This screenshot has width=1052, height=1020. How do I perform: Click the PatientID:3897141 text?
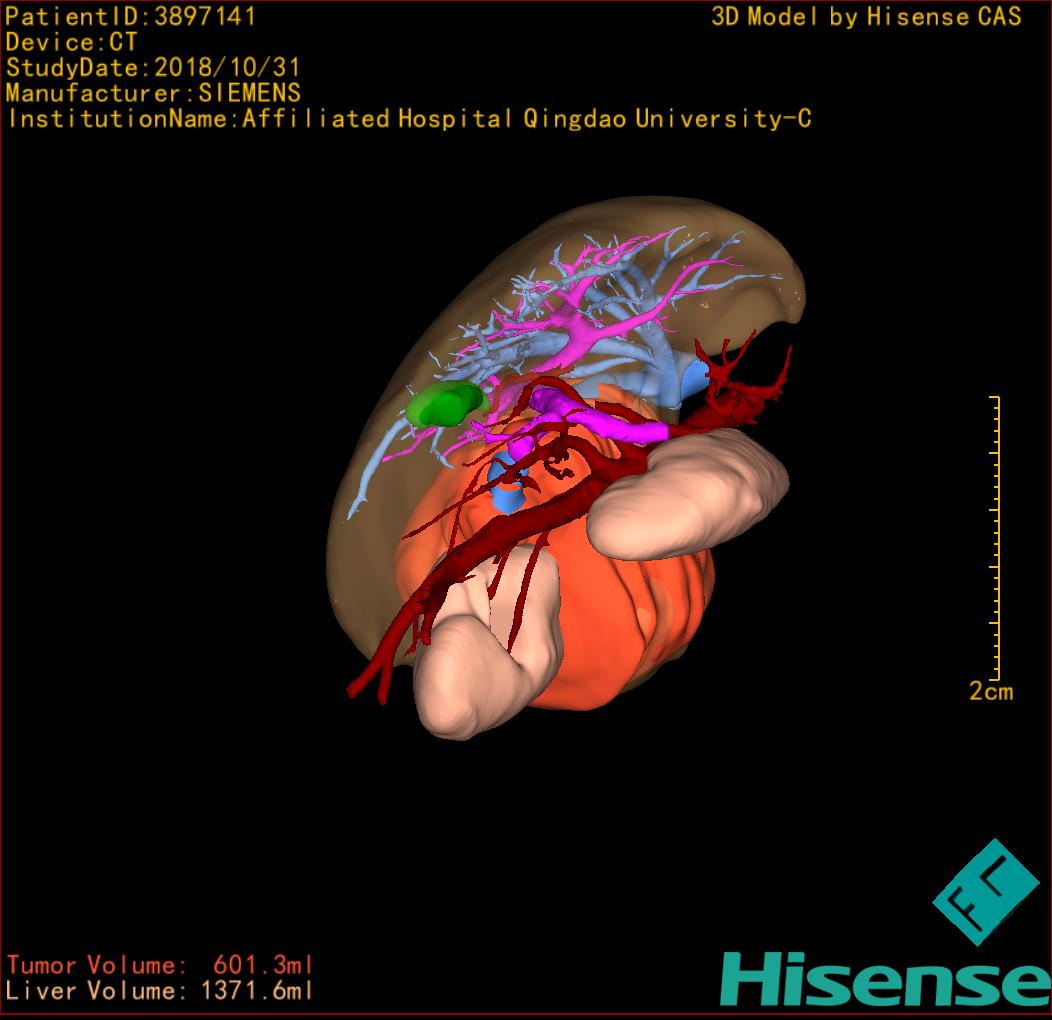pos(130,17)
